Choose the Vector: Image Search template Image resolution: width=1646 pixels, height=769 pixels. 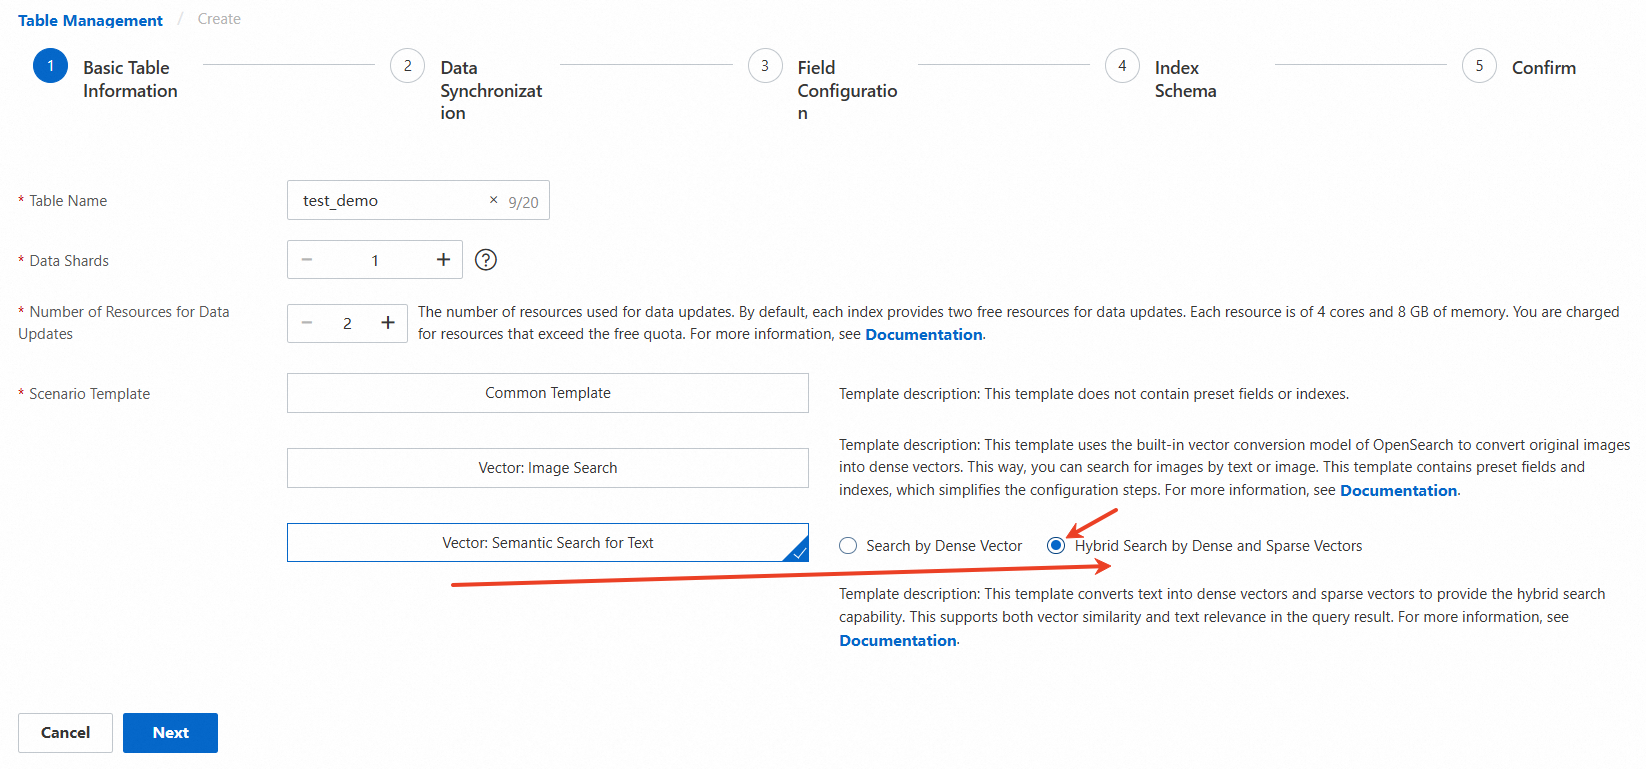547,468
